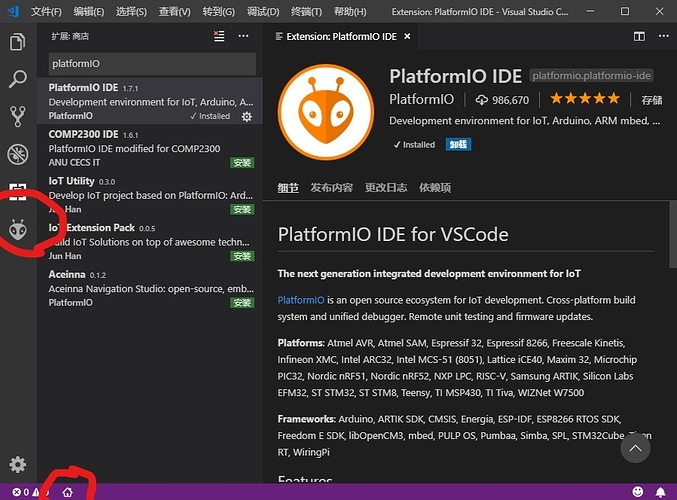The width and height of the screenshot is (677, 500).
Task: Click the scroll-to-top round arrow button
Action: coord(636,448)
